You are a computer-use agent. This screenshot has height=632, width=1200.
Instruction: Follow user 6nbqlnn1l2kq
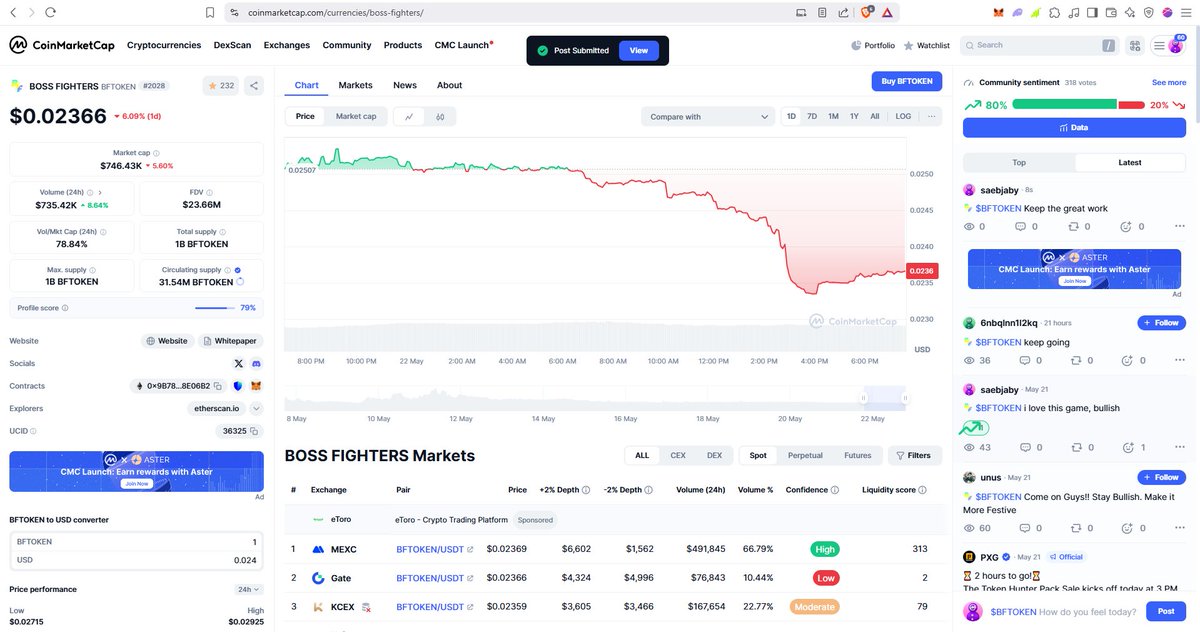point(1162,323)
